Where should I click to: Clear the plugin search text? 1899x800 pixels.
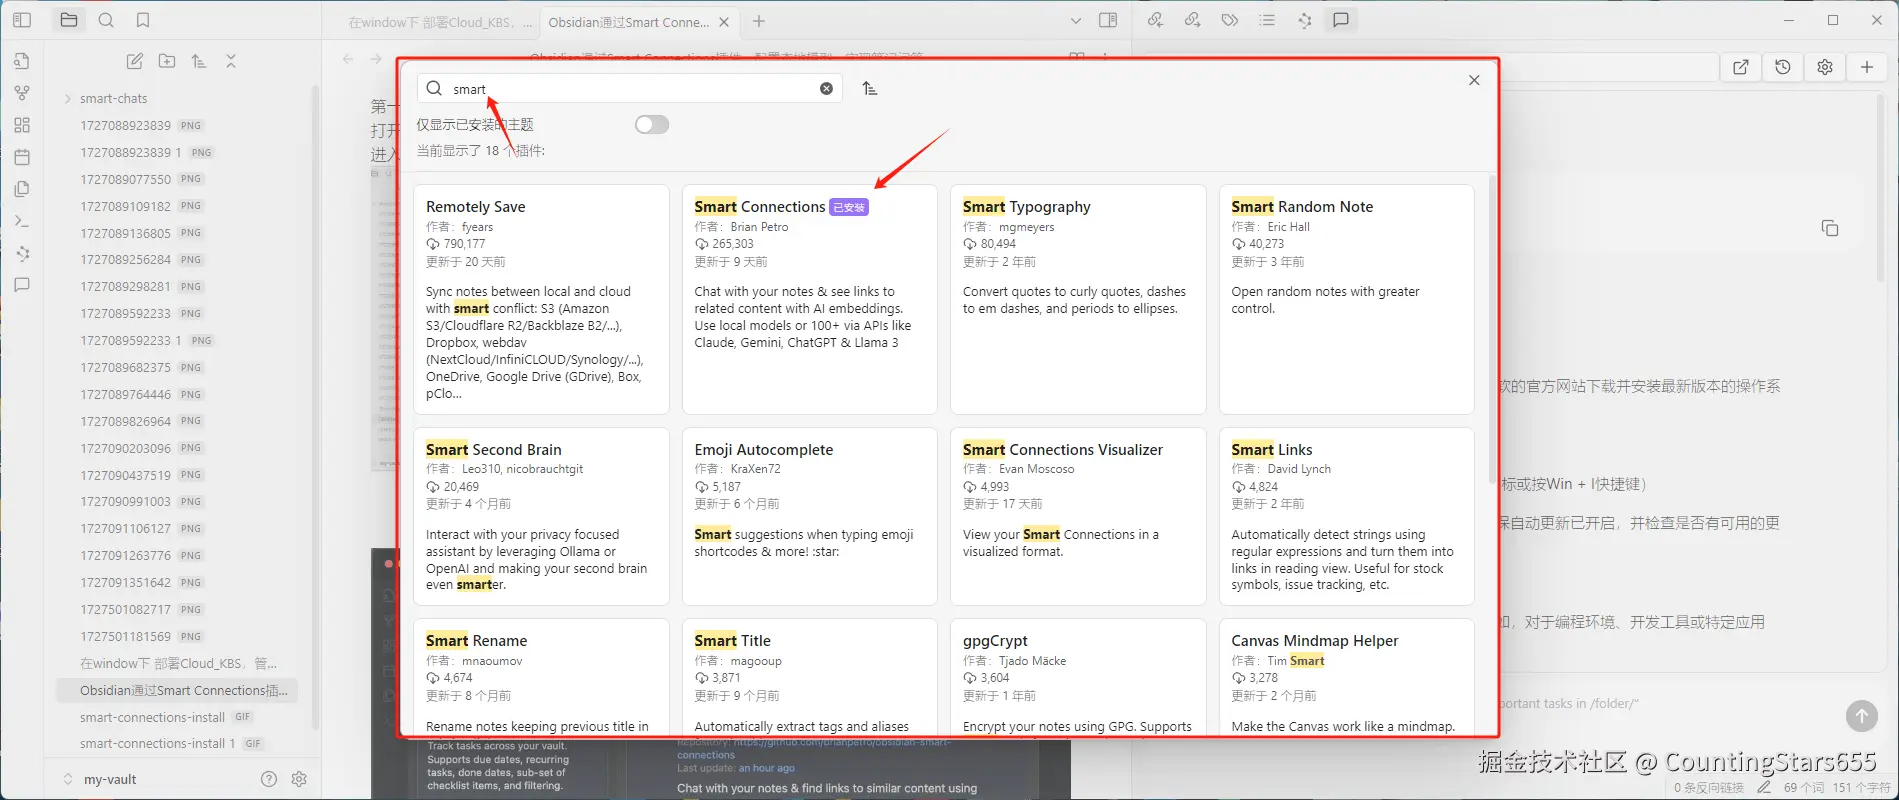826,88
